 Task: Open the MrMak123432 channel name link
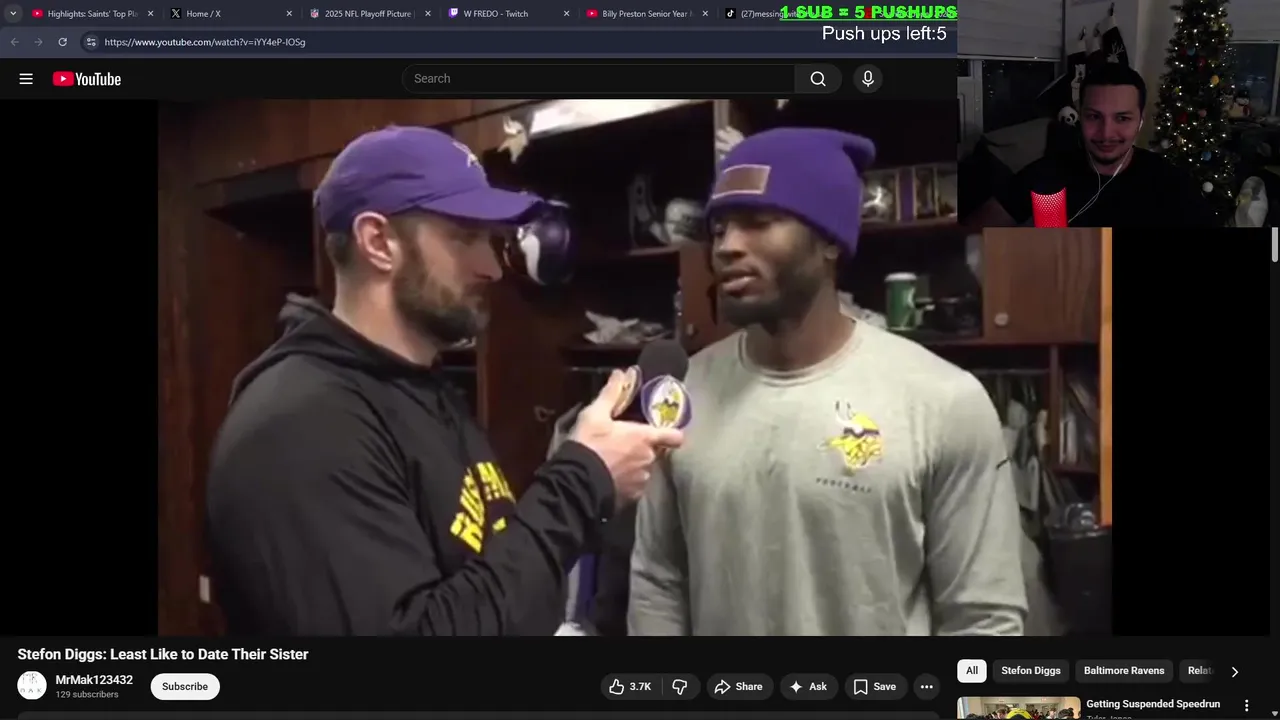[94, 680]
